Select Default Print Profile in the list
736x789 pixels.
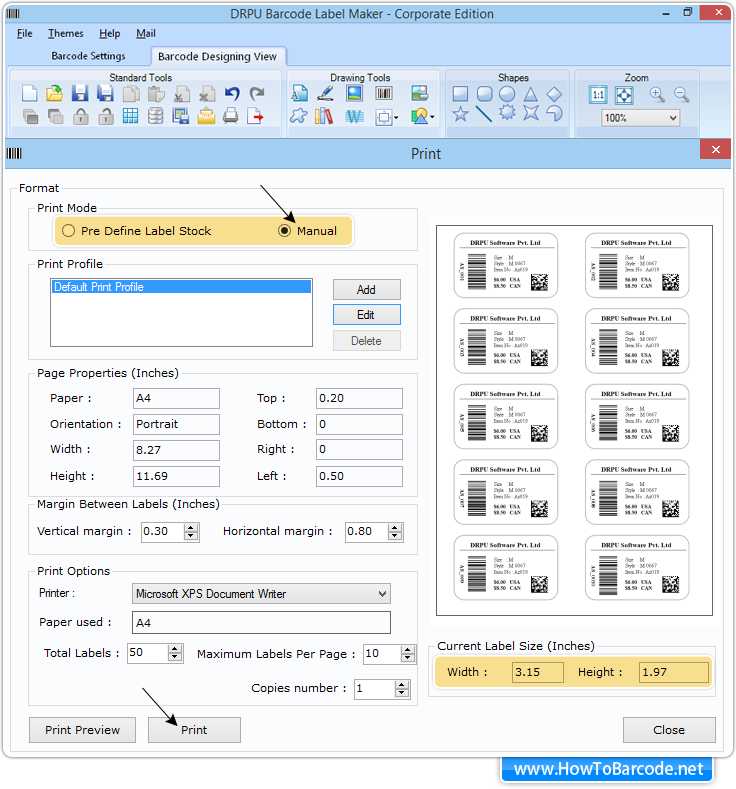pos(99,287)
